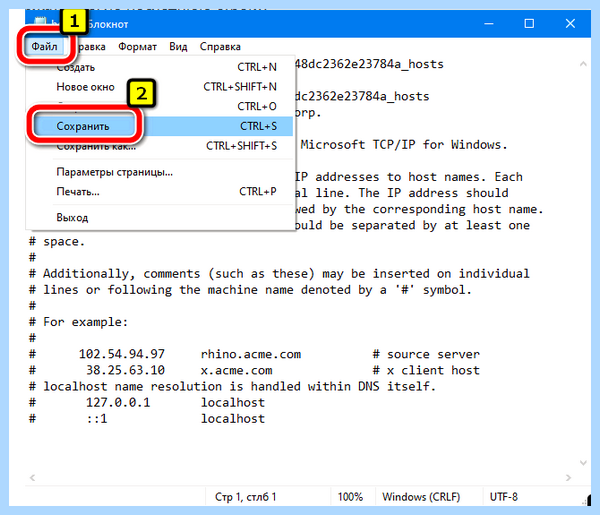This screenshot has width=600, height=515.
Task: Click the Стр 1, стлб 1 status entry
Action: tap(245, 497)
